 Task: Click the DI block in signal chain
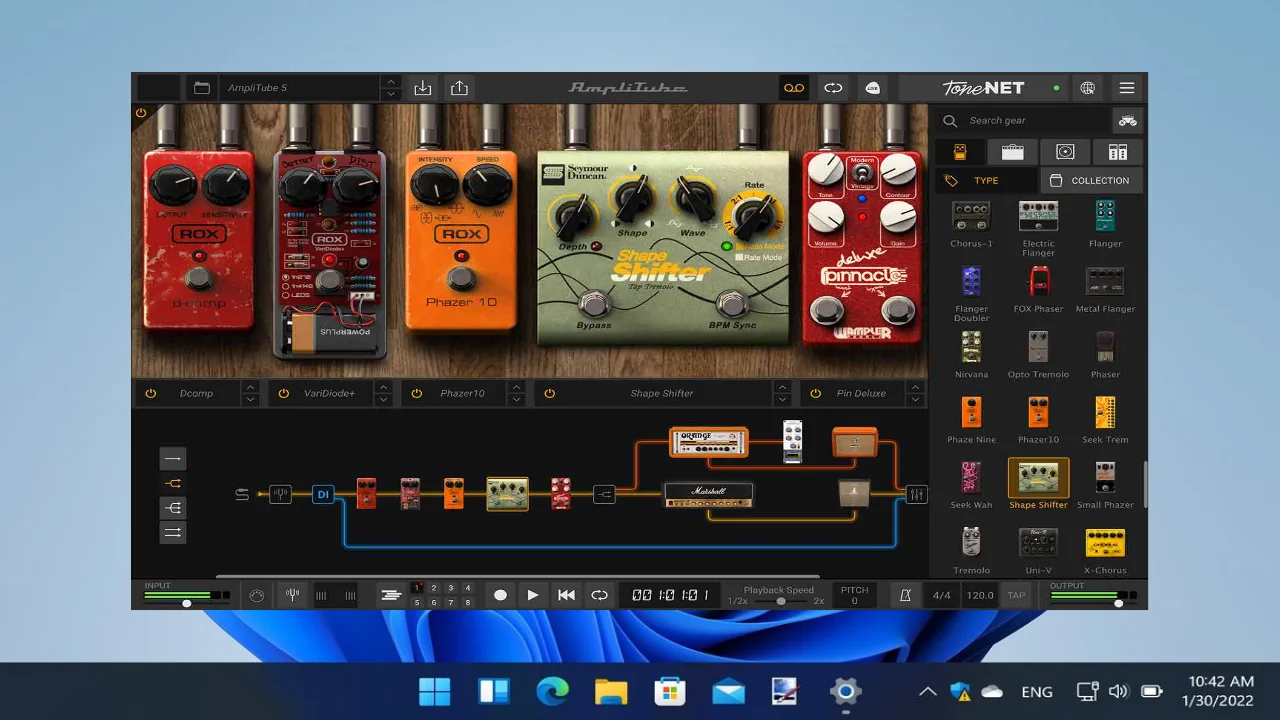coord(322,494)
